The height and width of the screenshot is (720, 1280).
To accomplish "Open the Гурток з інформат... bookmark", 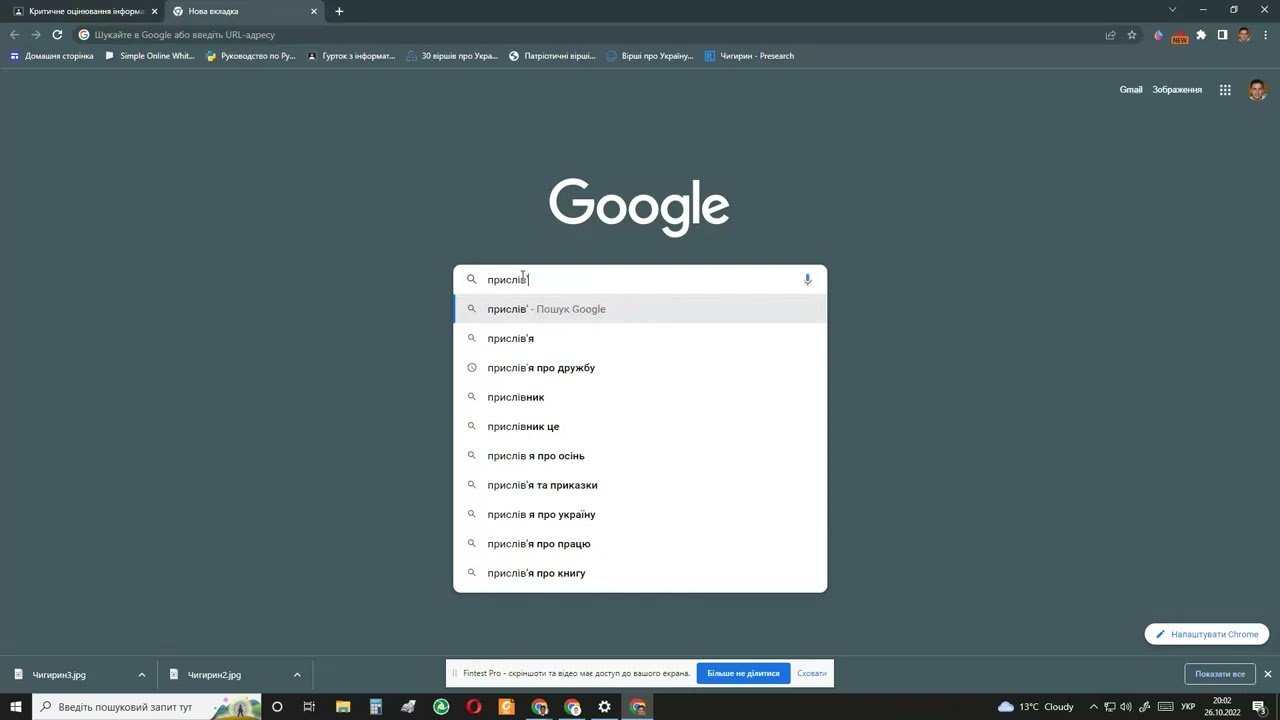I will click(352, 56).
